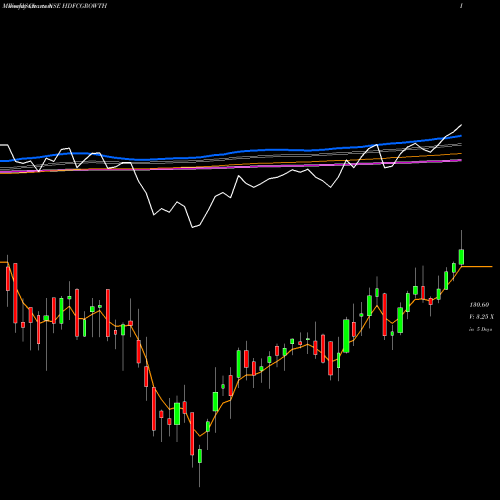500x500 pixels.
Task: Click the lowest green candlestick at chart bottom
Action: coord(200,456)
